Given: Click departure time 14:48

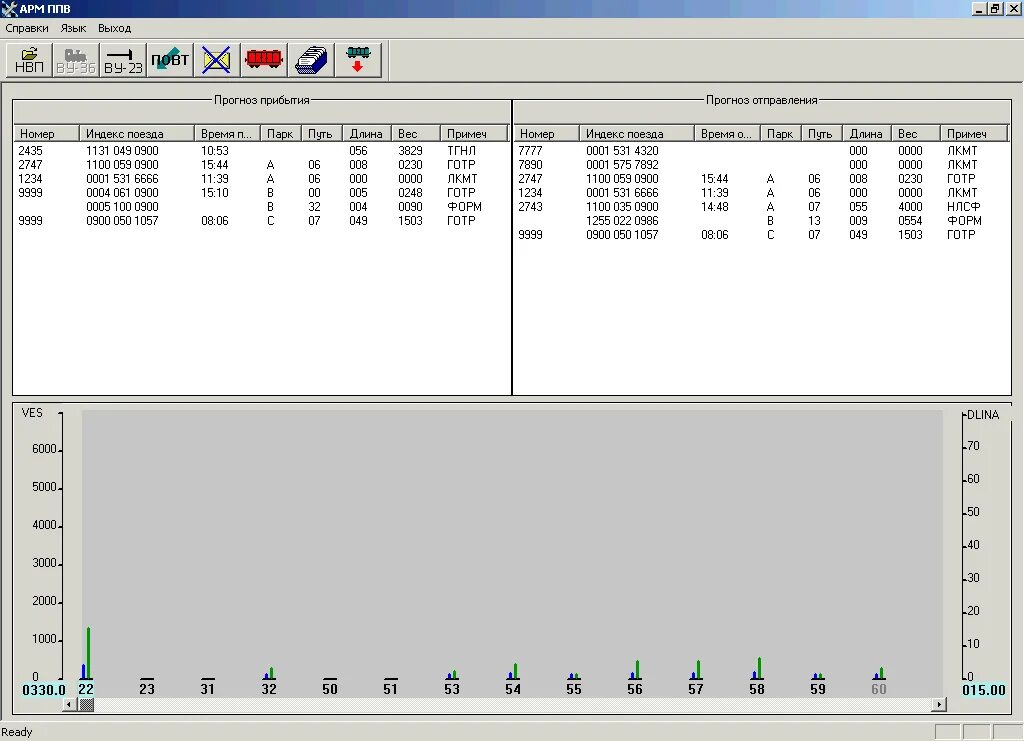Looking at the screenshot, I should [714, 207].
